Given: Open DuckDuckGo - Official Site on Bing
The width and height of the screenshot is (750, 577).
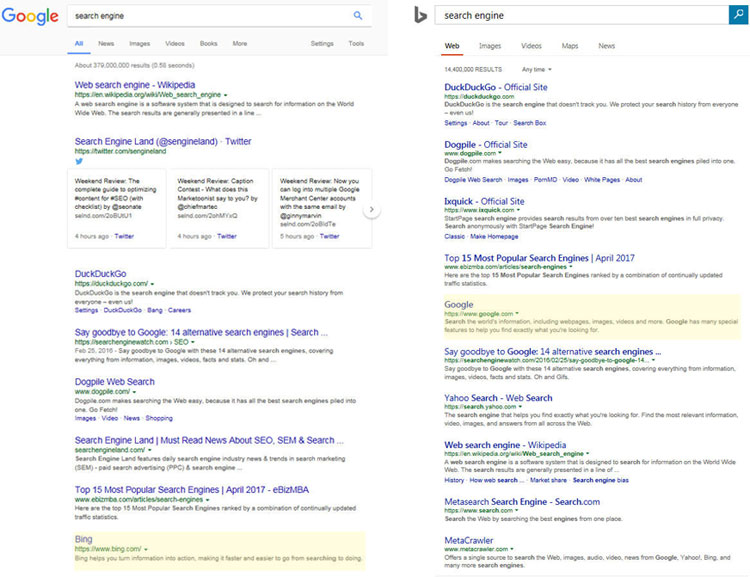Looking at the screenshot, I should pos(496,87).
